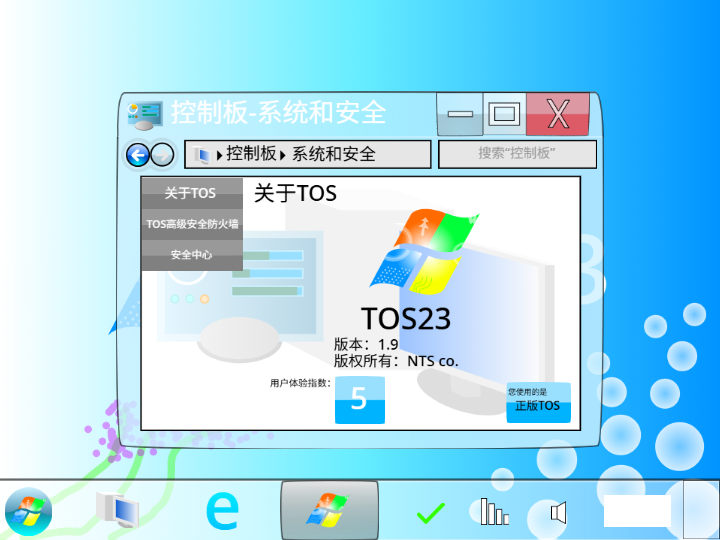Open the Start orb on taskbar
This screenshot has height=540, width=720.
(x=28, y=512)
